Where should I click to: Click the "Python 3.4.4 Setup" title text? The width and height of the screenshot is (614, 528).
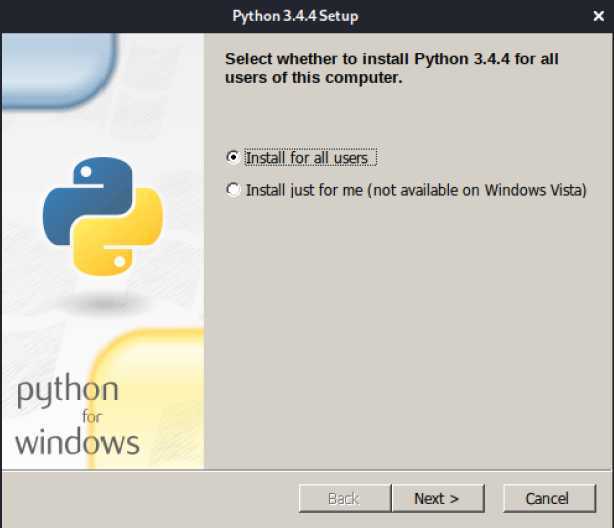pos(295,16)
